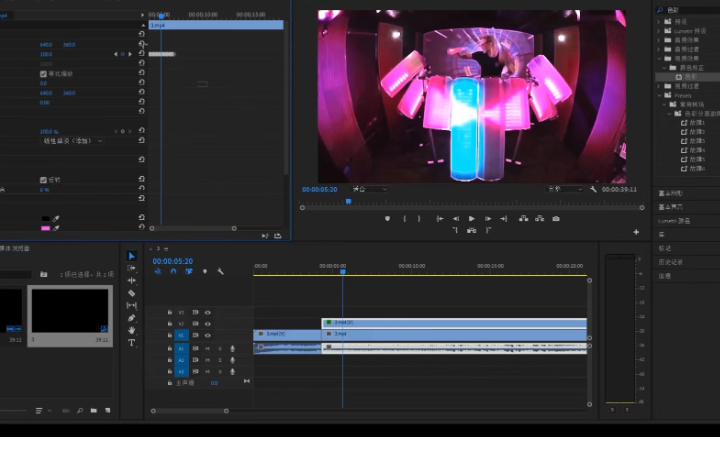Open the History panel tab
The height and width of the screenshot is (450, 720).
(670, 262)
